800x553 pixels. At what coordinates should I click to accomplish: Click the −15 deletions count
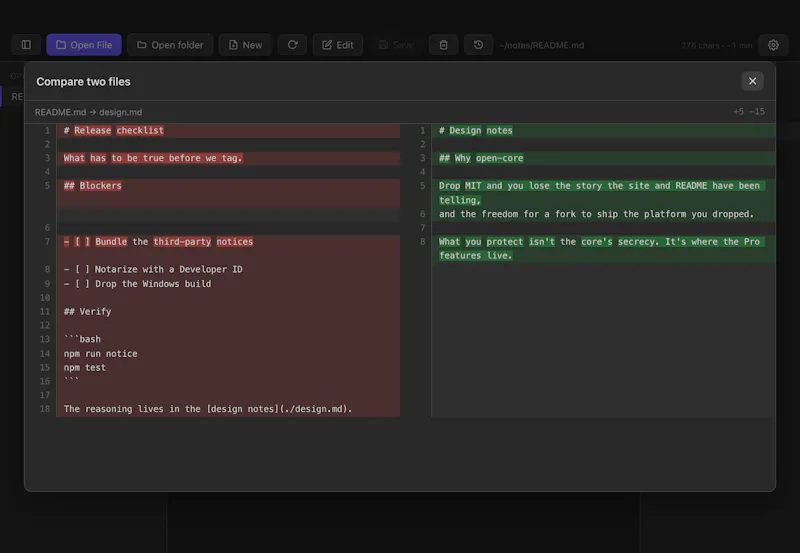[x=757, y=112]
